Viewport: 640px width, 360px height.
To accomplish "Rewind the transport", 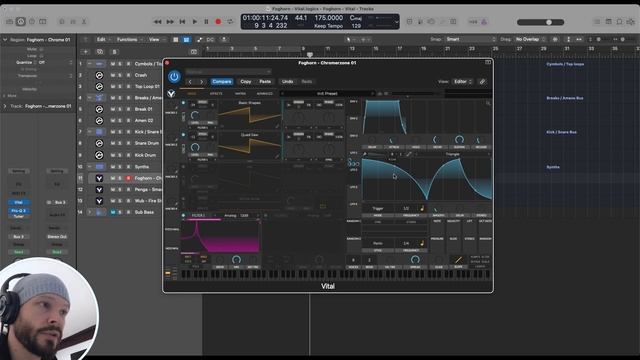I will [158, 22].
